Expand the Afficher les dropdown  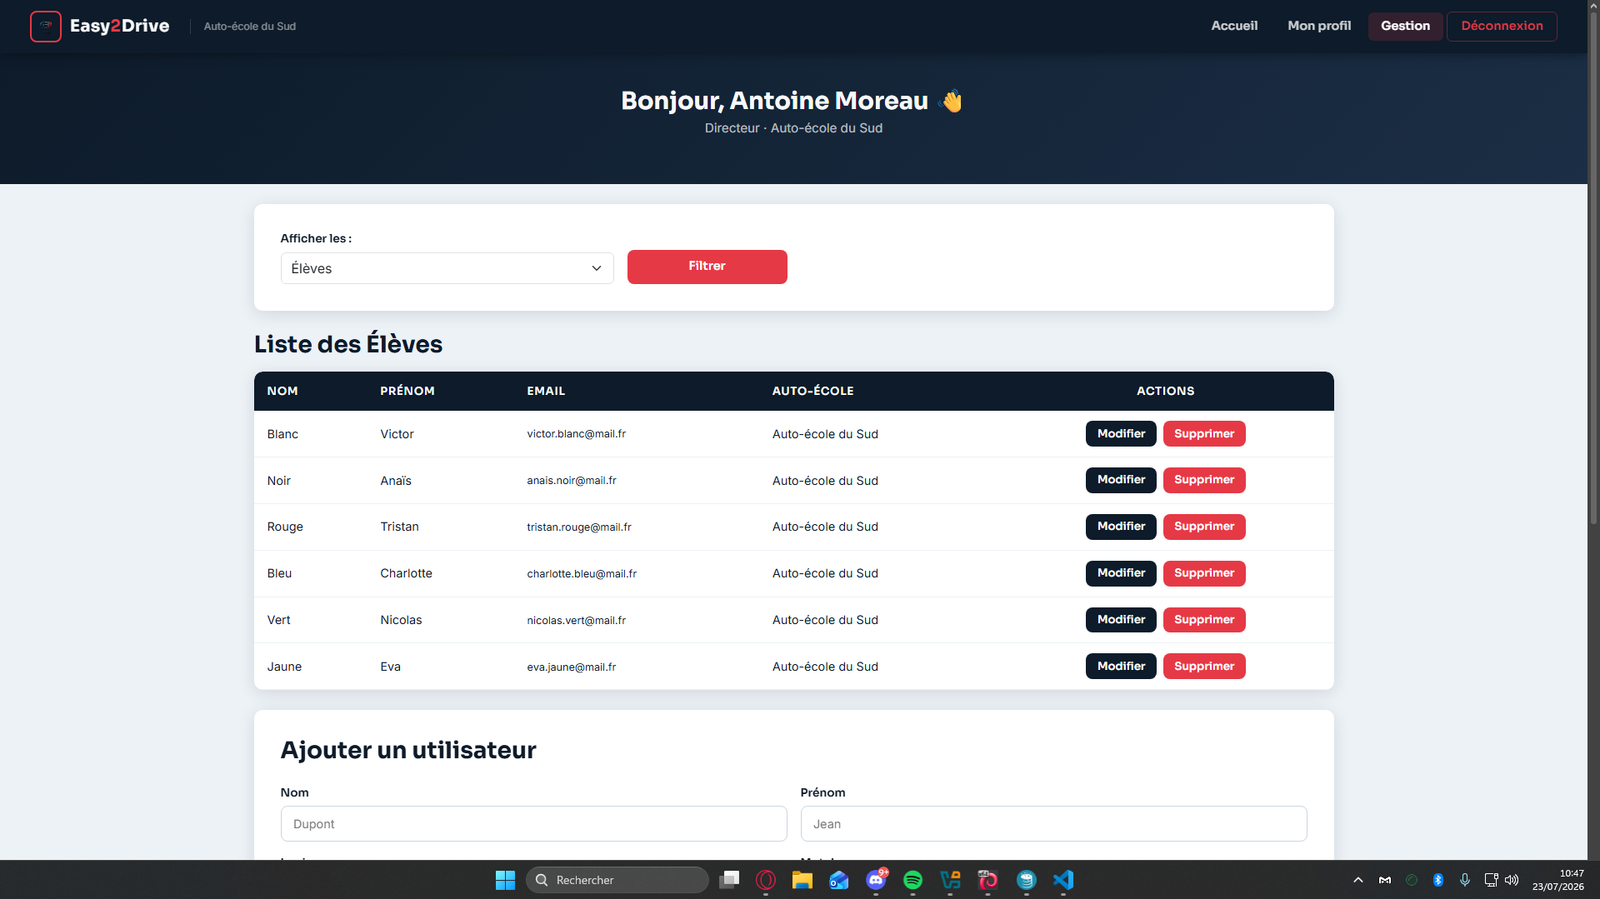click(x=447, y=268)
